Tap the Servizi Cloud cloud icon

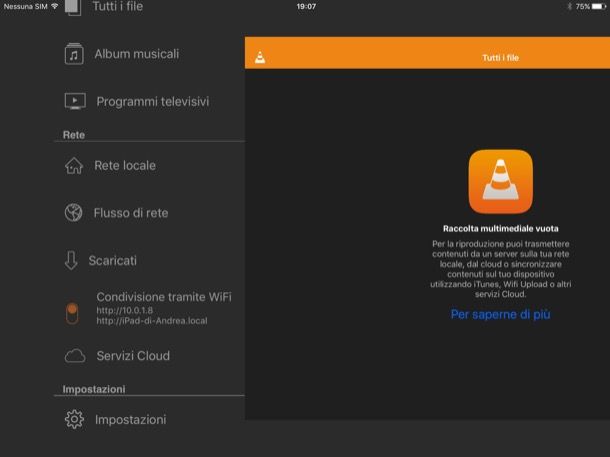[x=75, y=355]
